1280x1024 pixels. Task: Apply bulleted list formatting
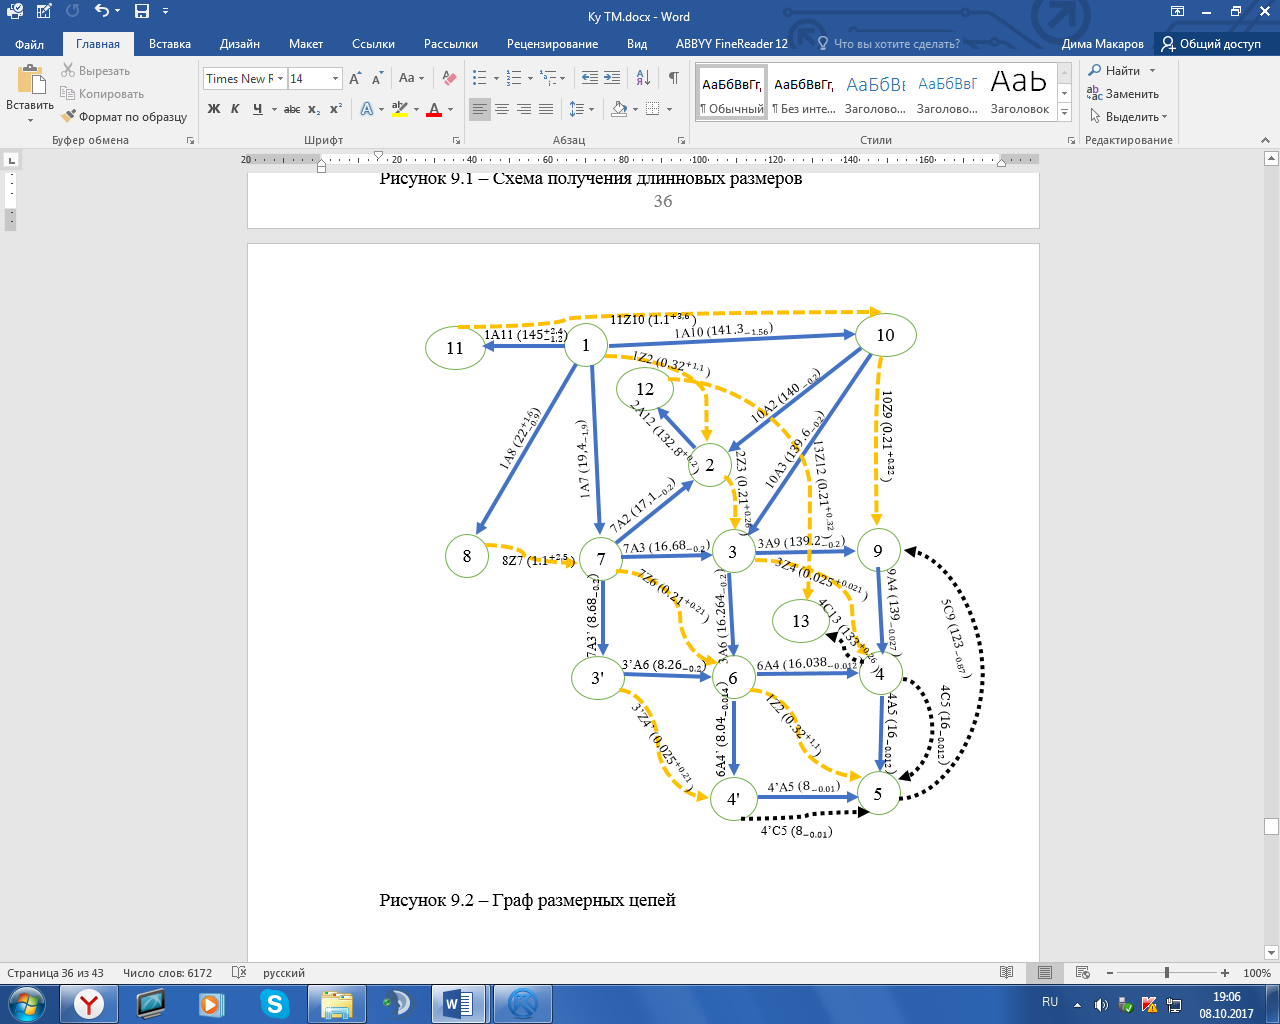(x=480, y=78)
